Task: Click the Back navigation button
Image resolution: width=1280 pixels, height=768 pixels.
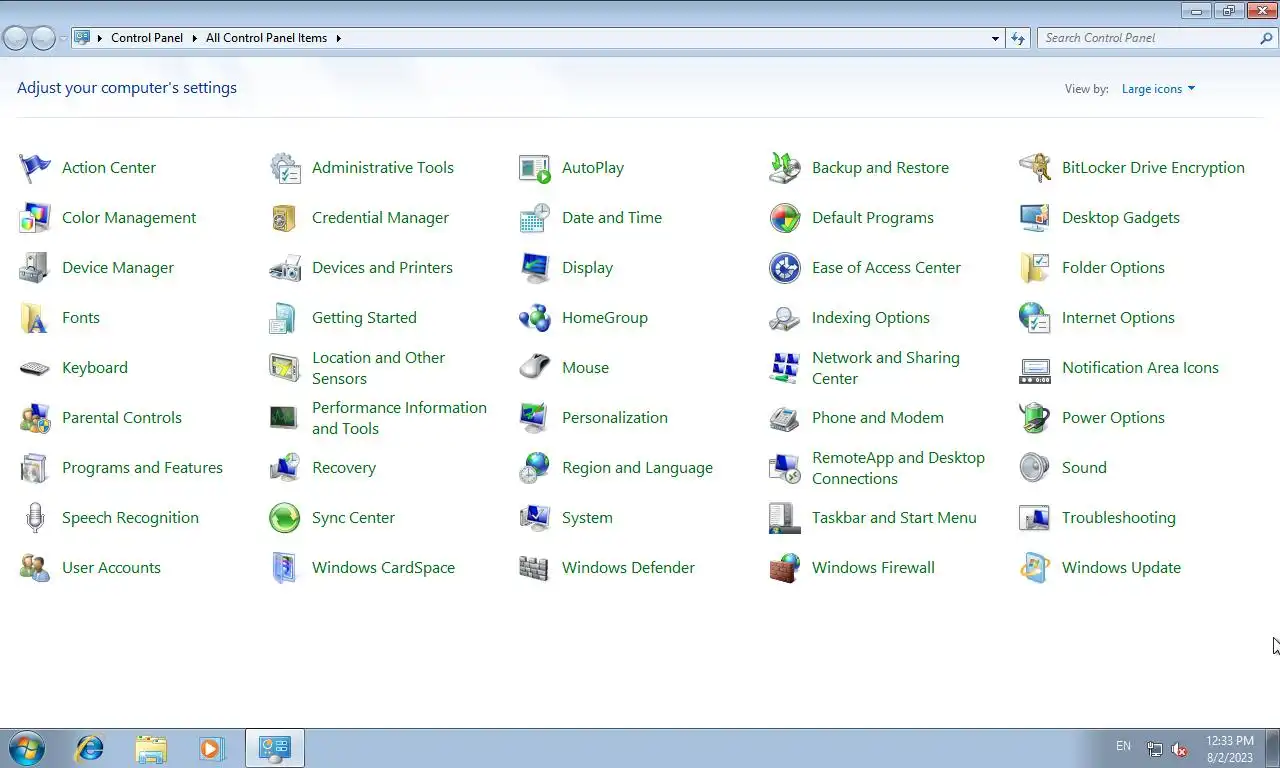Action: pos(15,38)
